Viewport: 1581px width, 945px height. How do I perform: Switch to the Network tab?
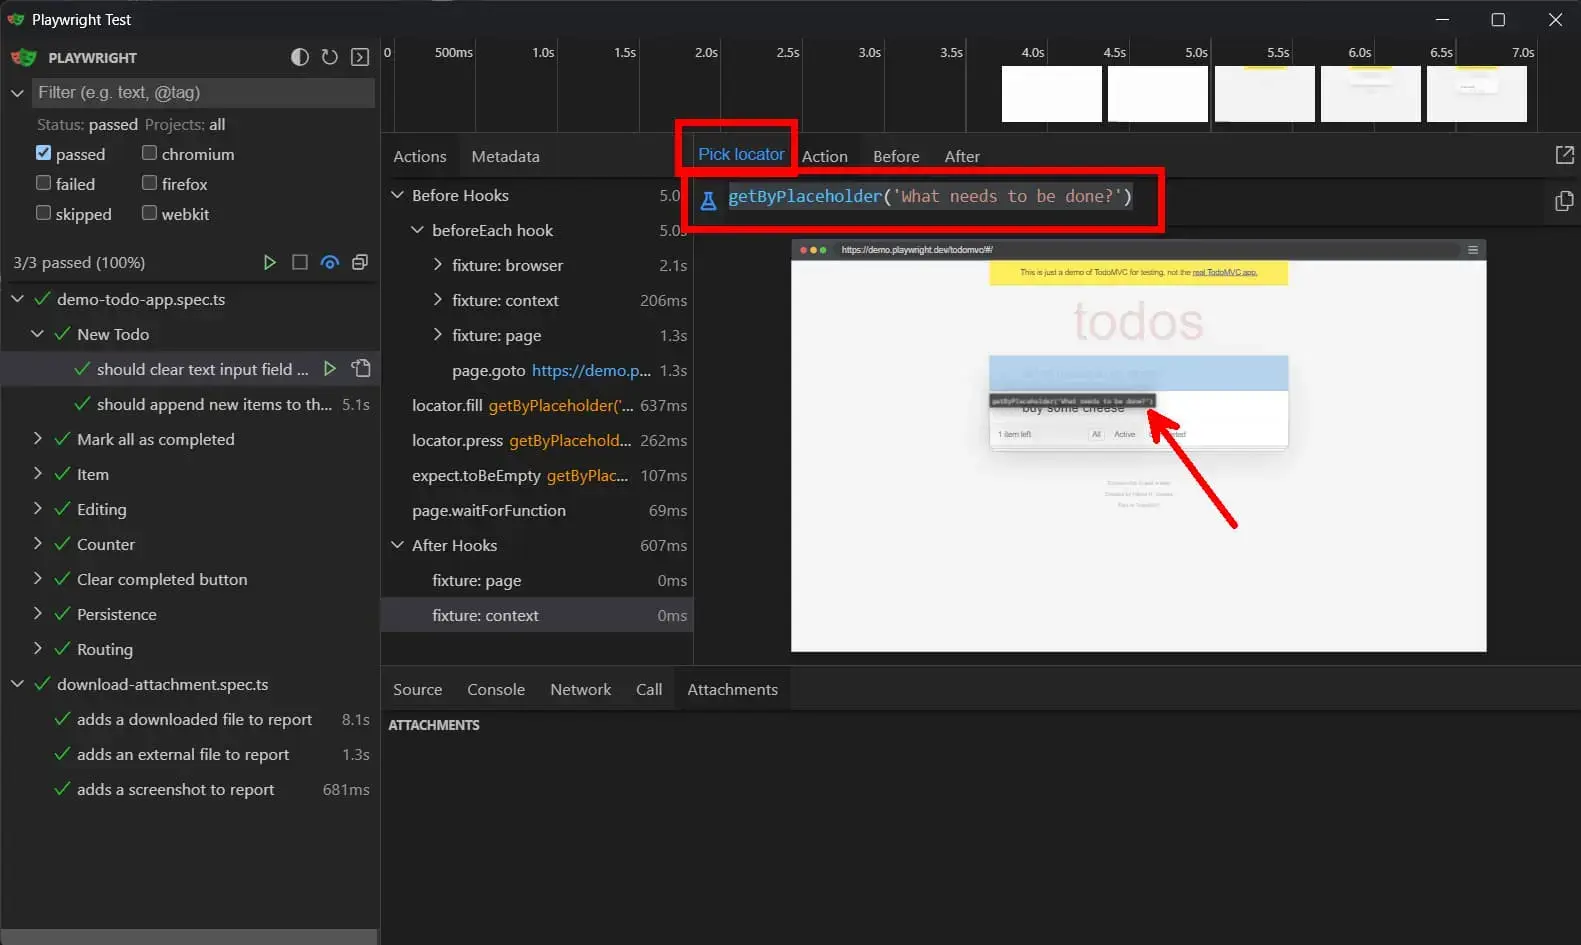click(x=580, y=689)
